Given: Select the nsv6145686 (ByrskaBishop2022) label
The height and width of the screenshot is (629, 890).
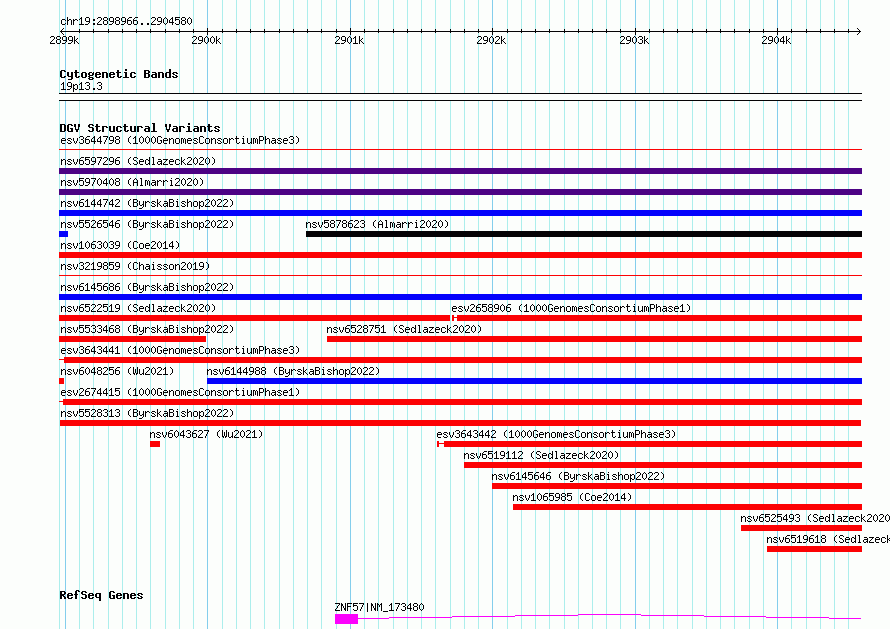Looking at the screenshot, I should point(147,287).
